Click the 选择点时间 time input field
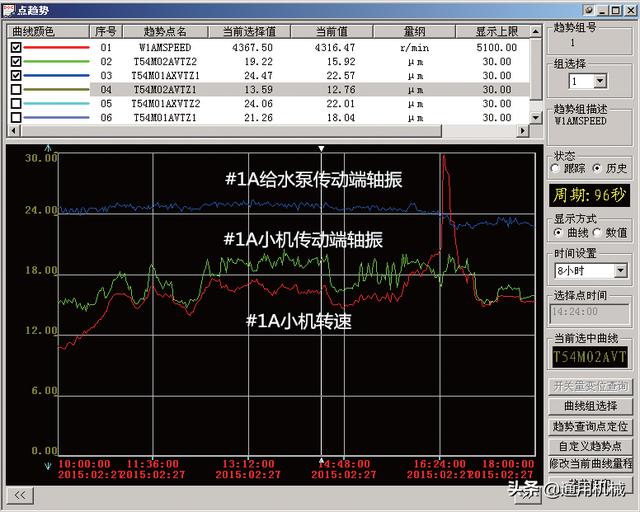Viewport: 640px width, 512px height. point(589,311)
